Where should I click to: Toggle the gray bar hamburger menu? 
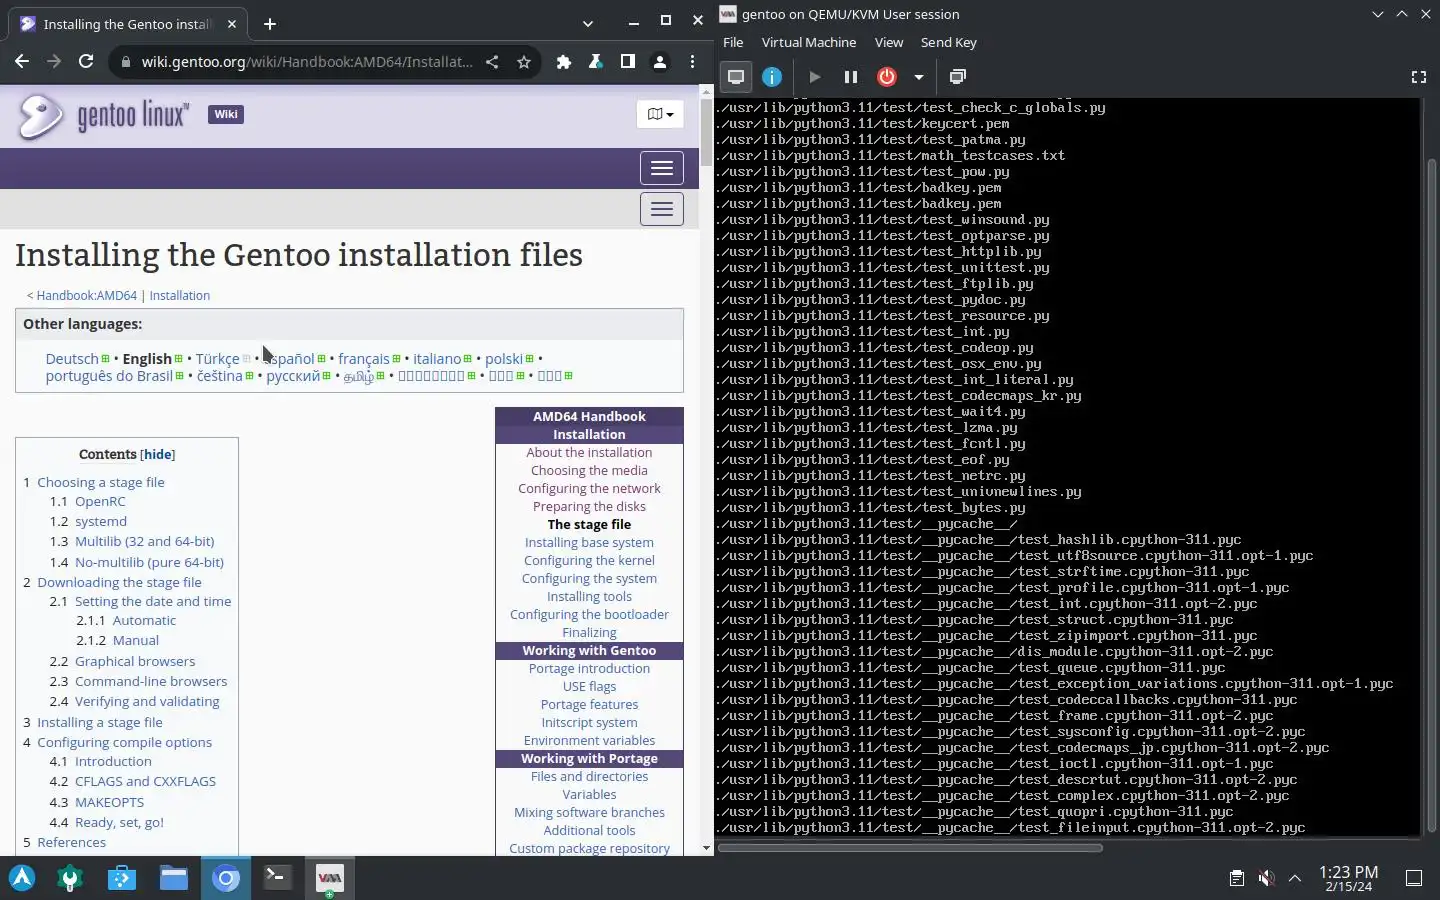tap(662, 209)
